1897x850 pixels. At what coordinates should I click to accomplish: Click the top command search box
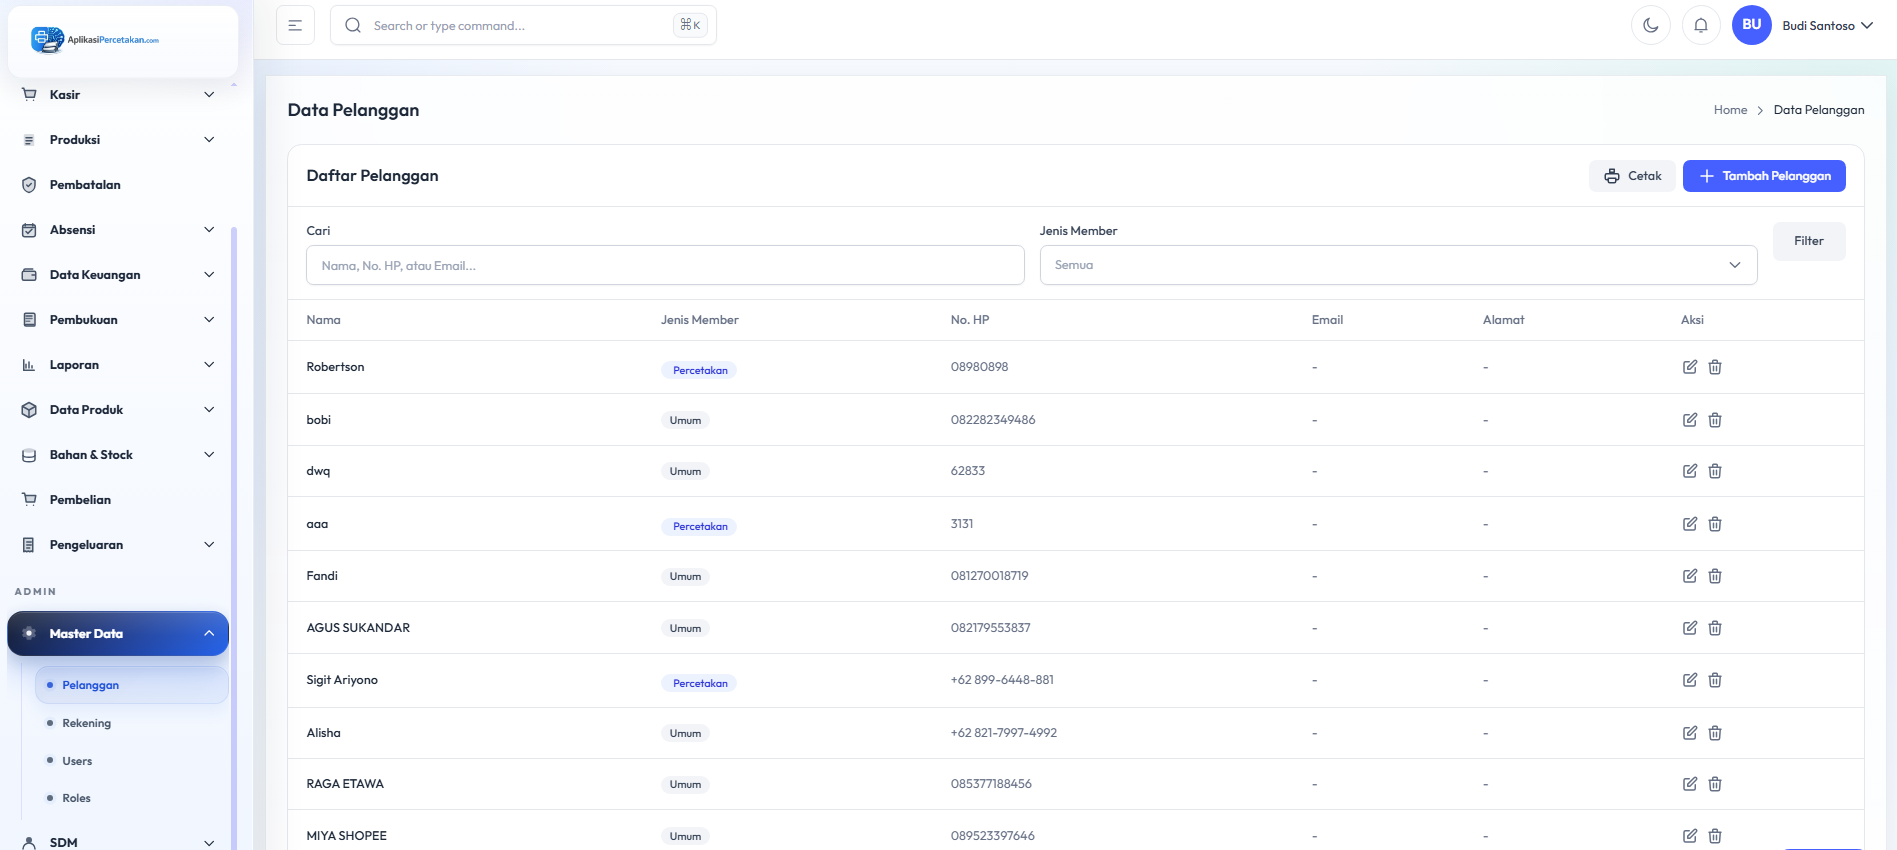click(x=523, y=25)
